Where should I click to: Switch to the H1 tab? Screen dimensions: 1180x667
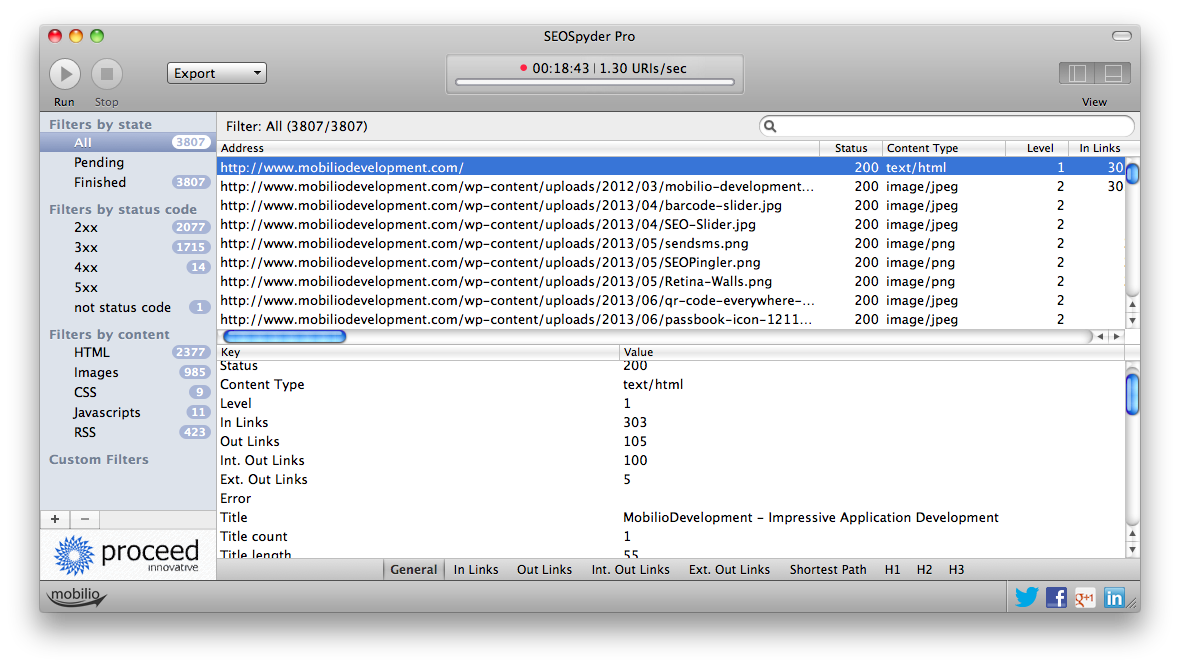(x=893, y=570)
